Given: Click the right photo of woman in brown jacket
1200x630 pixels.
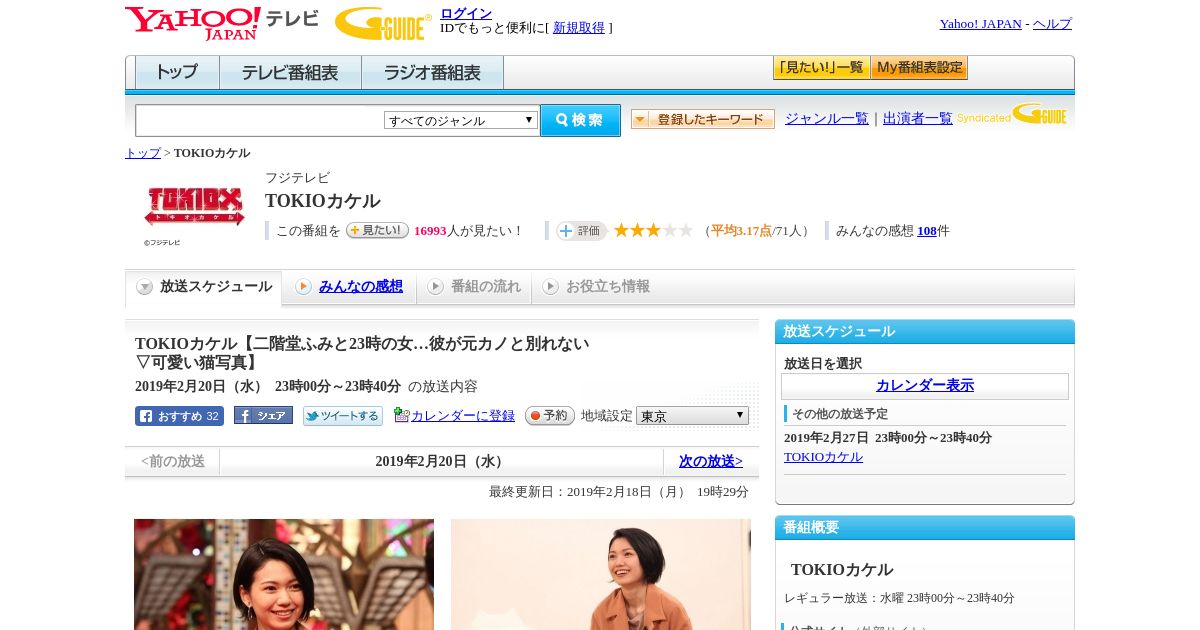Looking at the screenshot, I should (601, 574).
